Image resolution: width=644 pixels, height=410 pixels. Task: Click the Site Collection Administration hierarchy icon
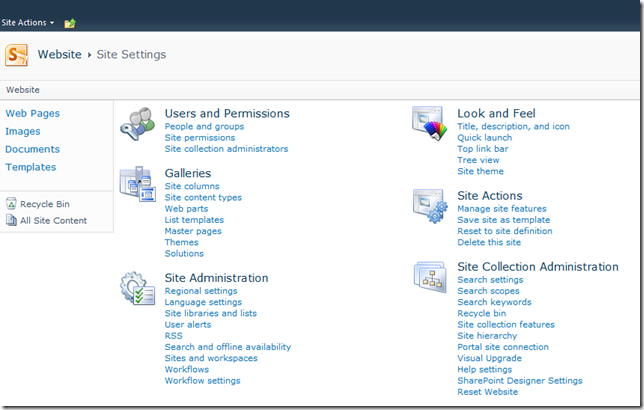430,277
